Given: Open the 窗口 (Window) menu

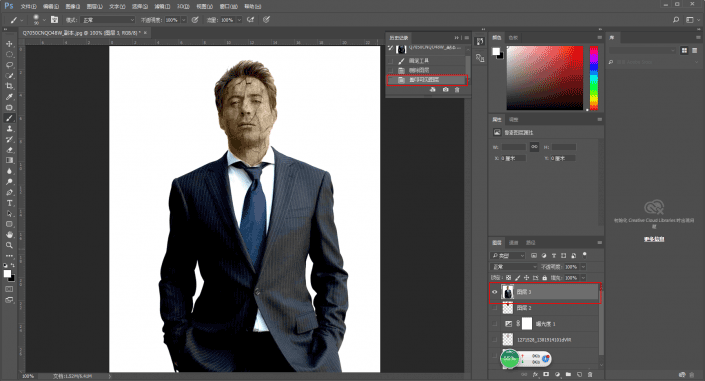Looking at the screenshot, I should pos(228,7).
